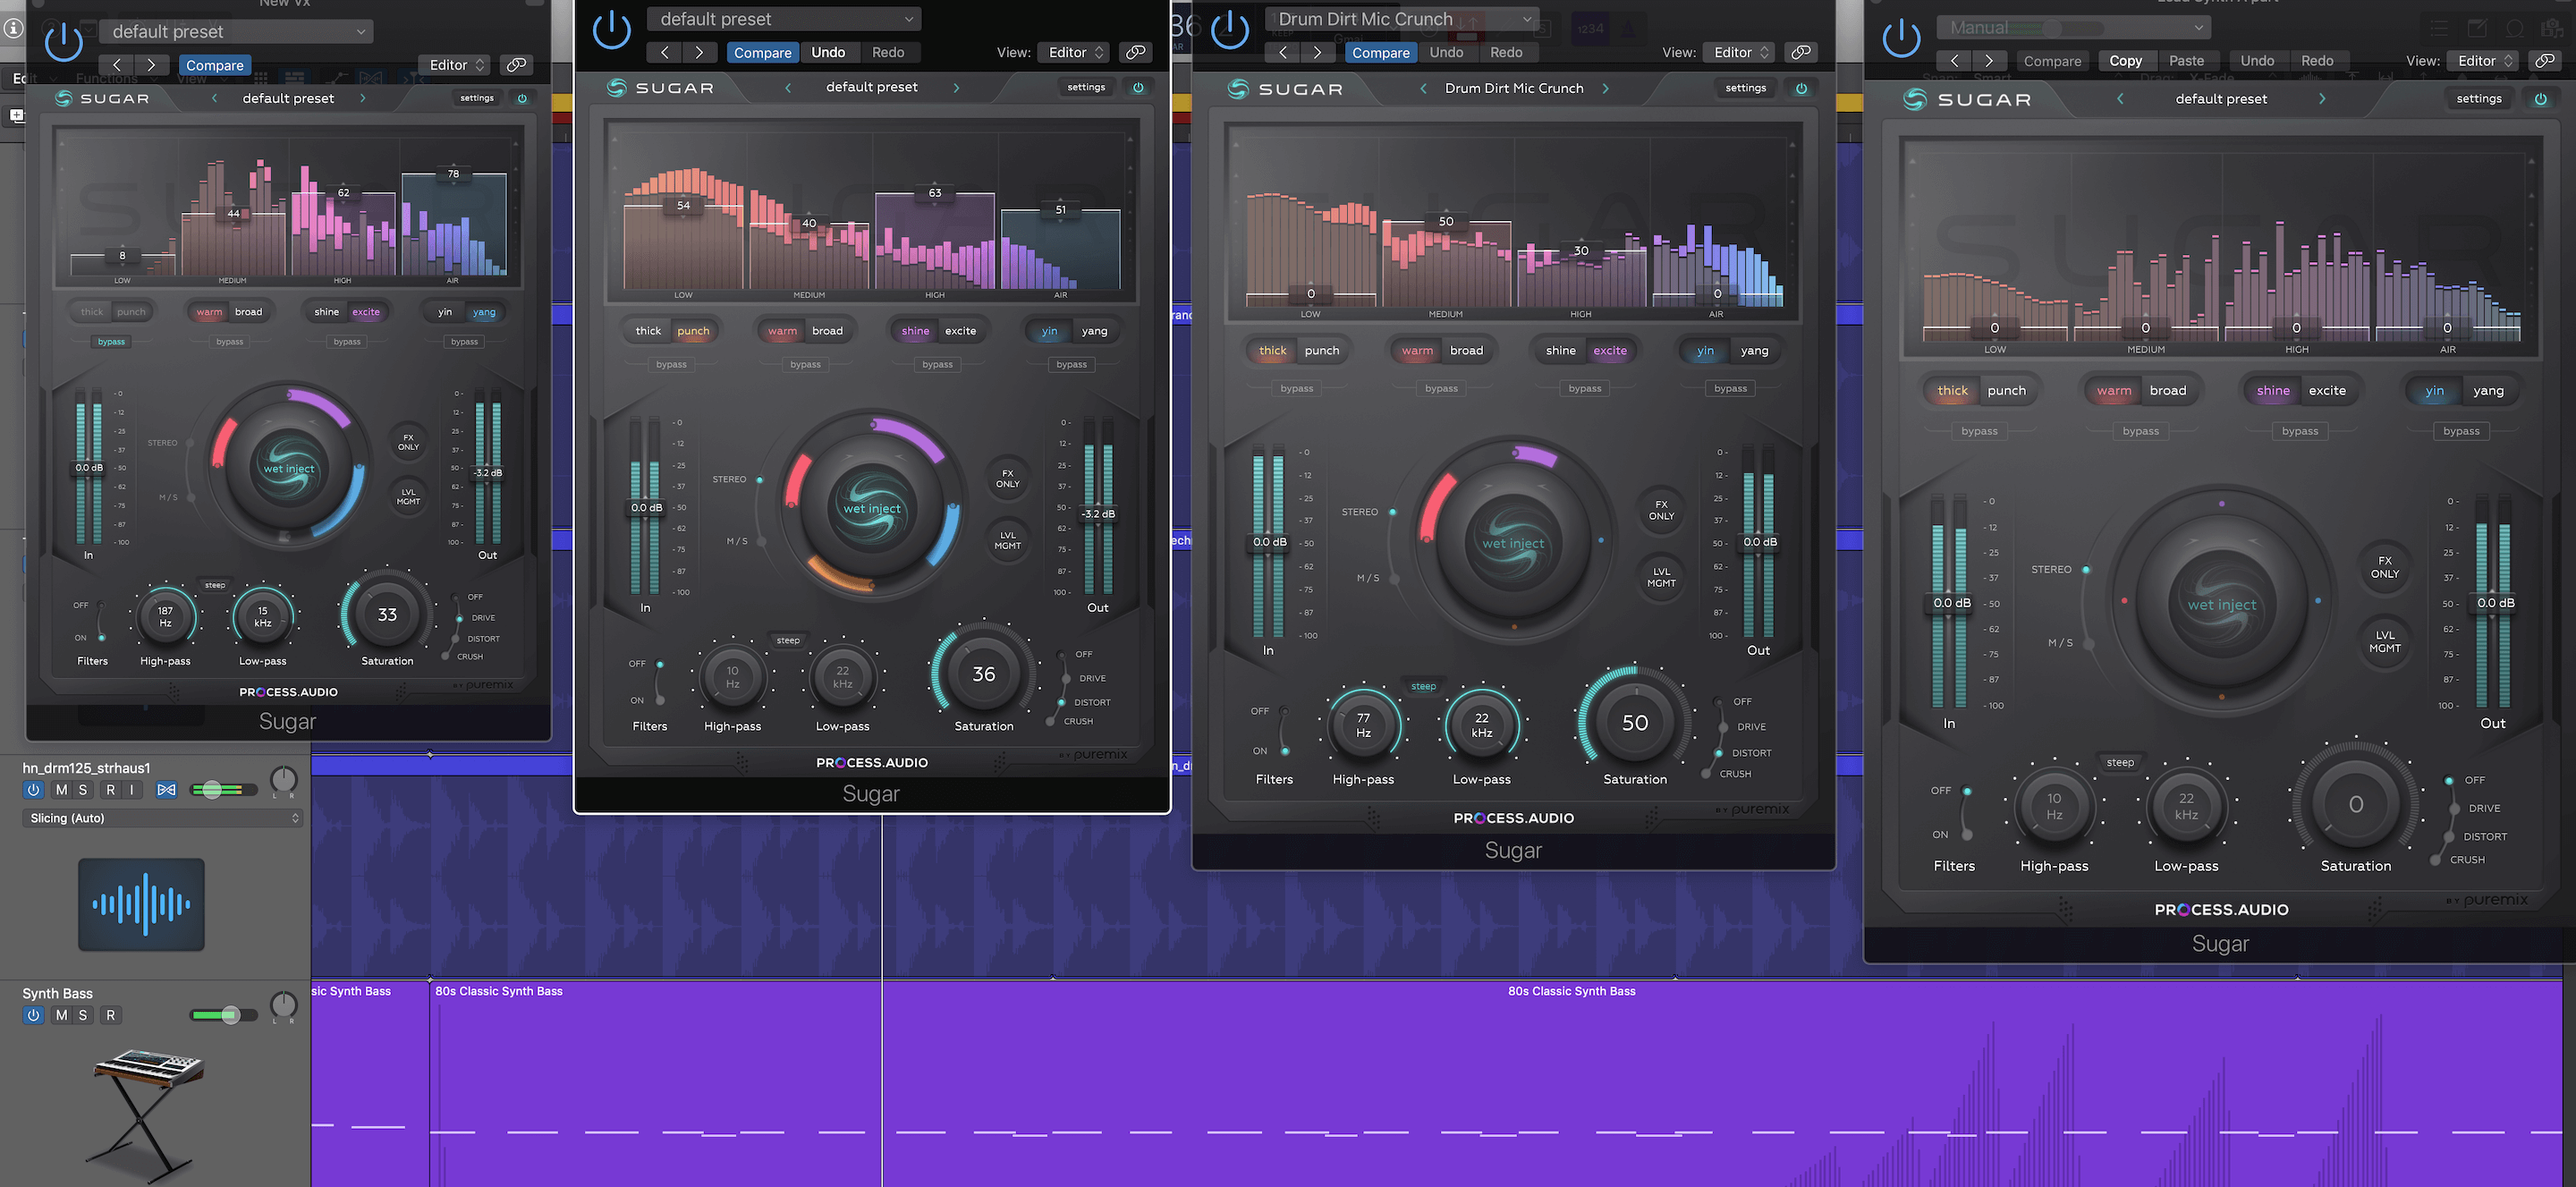Click High-pass knob showing 187 Hz

tap(165, 616)
